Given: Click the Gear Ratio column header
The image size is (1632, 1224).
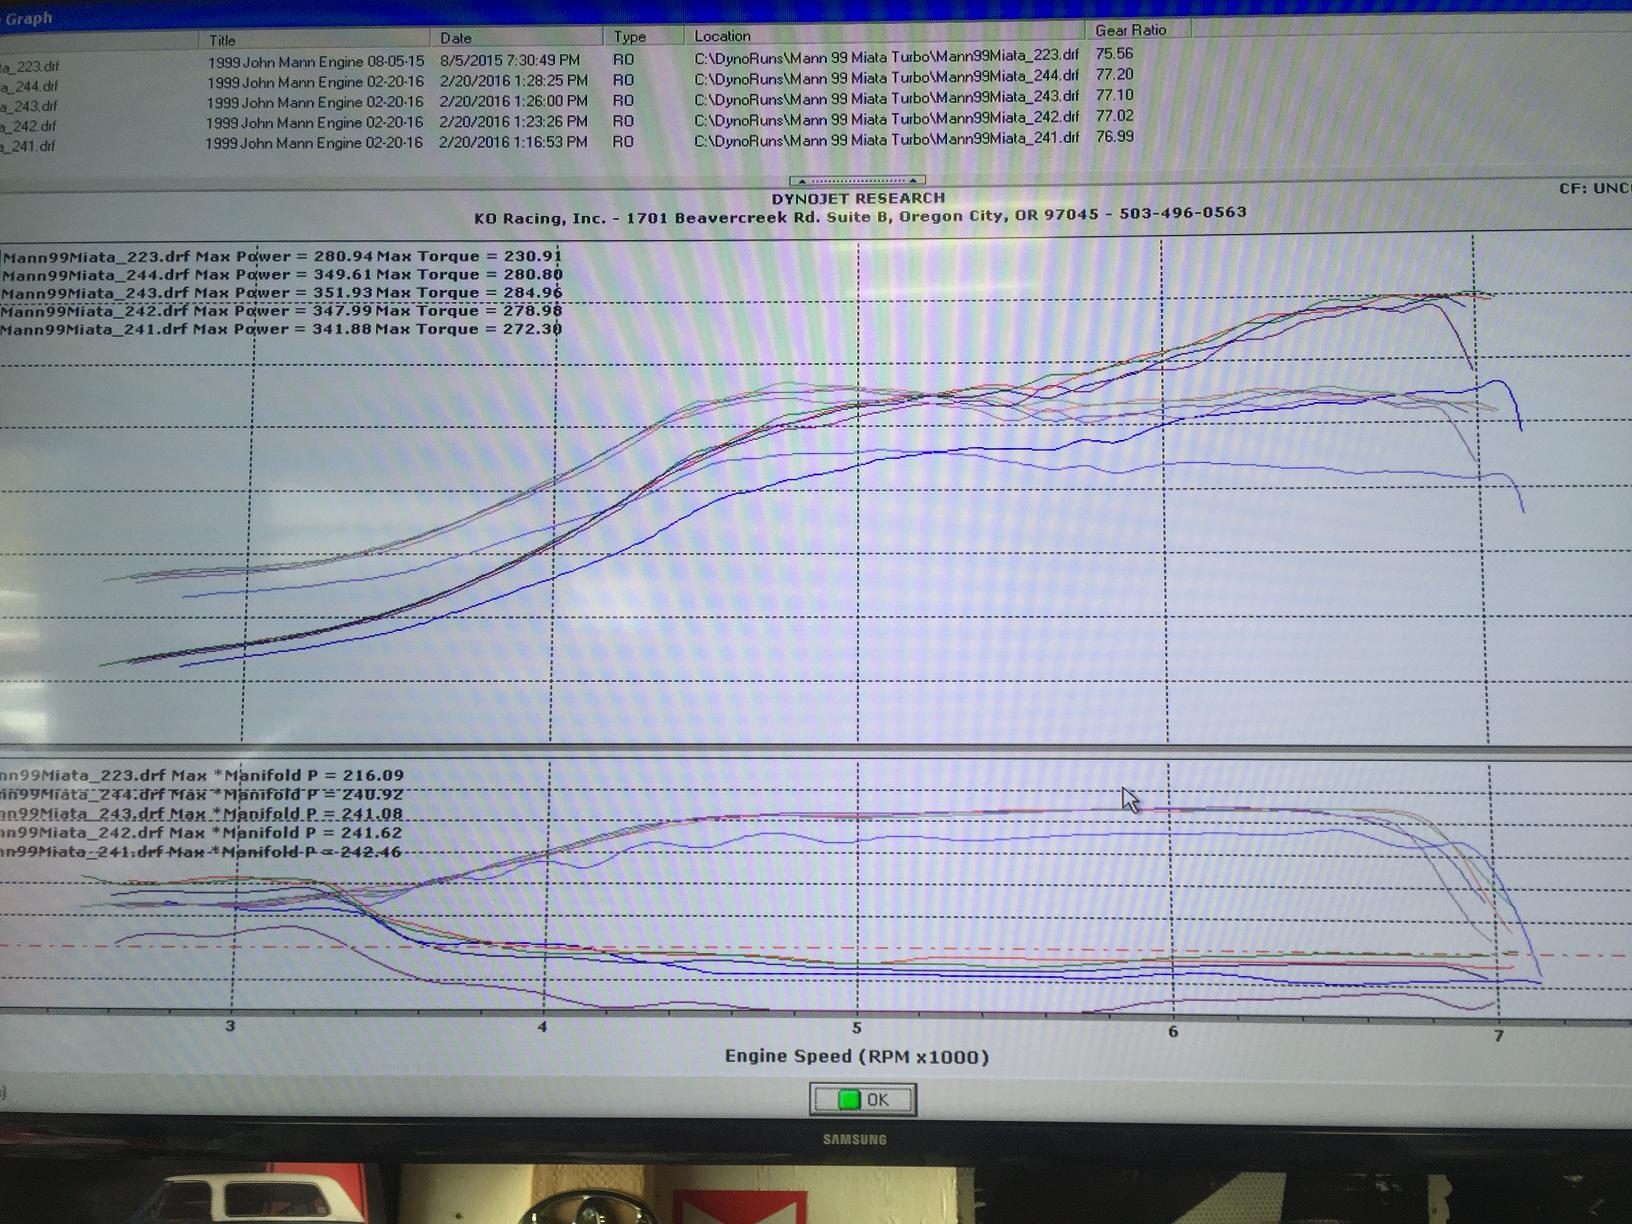Looking at the screenshot, I should (1130, 30).
